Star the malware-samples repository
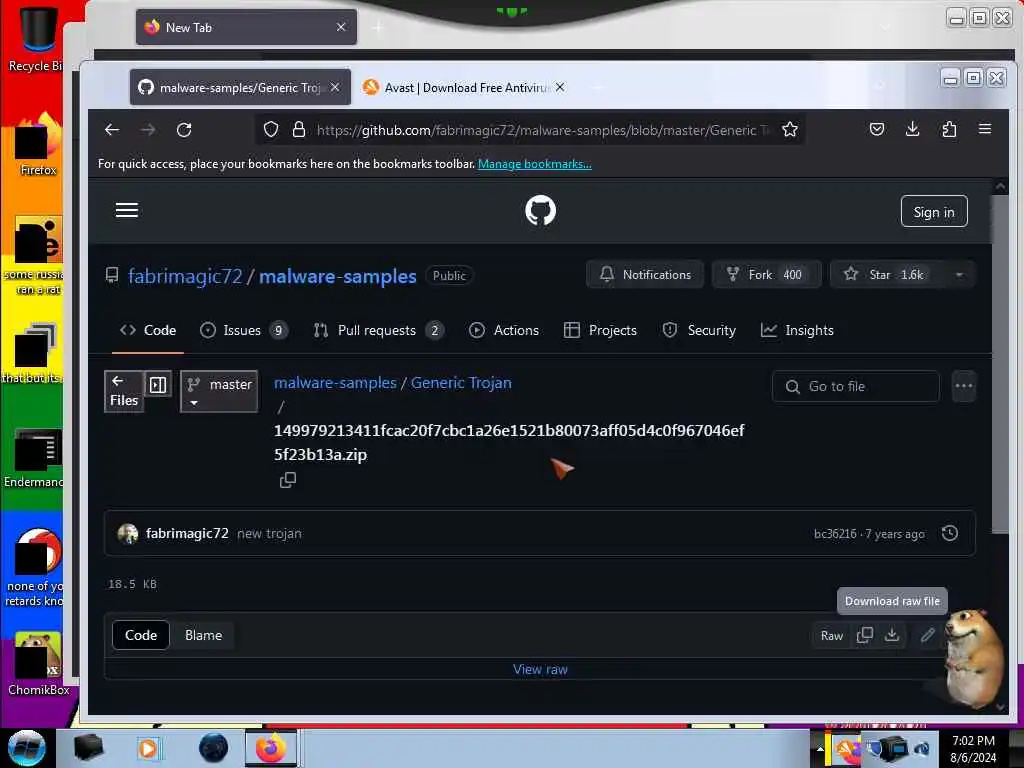The image size is (1024, 768). tap(887, 275)
